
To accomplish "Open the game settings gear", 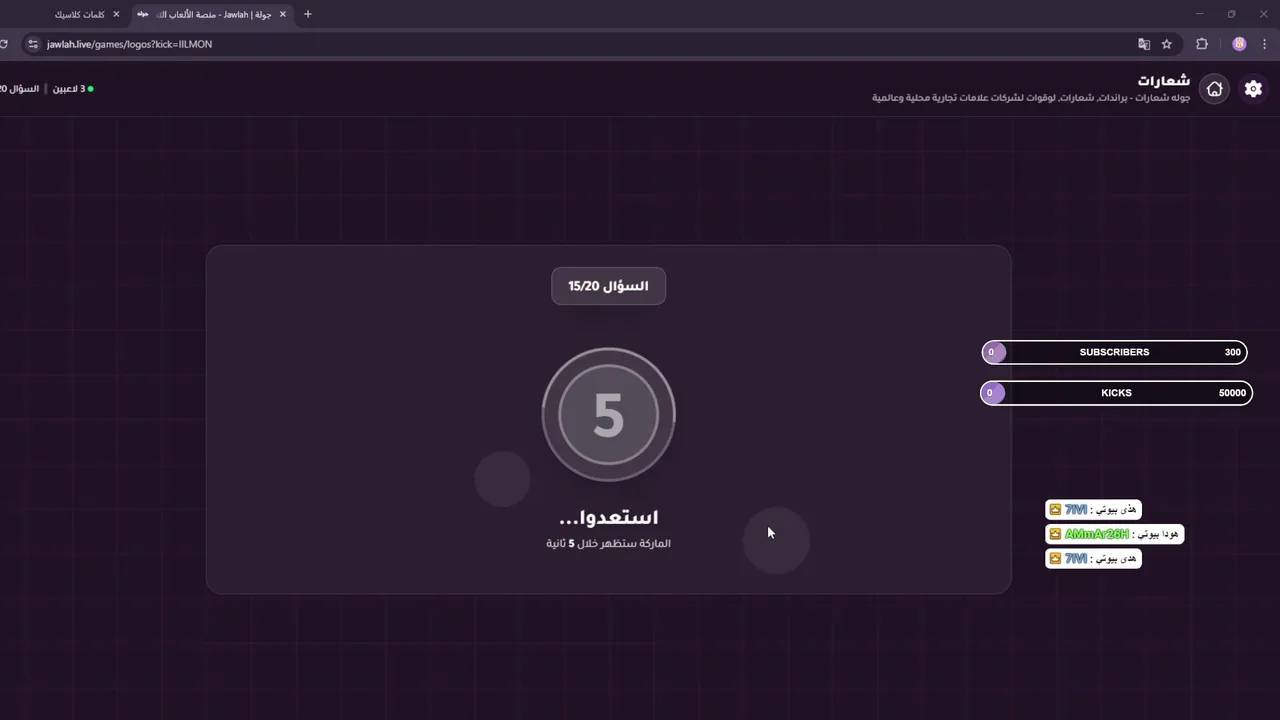I will pyautogui.click(x=1253, y=89).
